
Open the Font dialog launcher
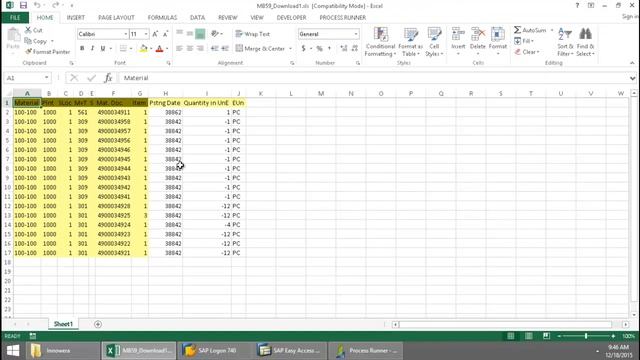coord(169,63)
